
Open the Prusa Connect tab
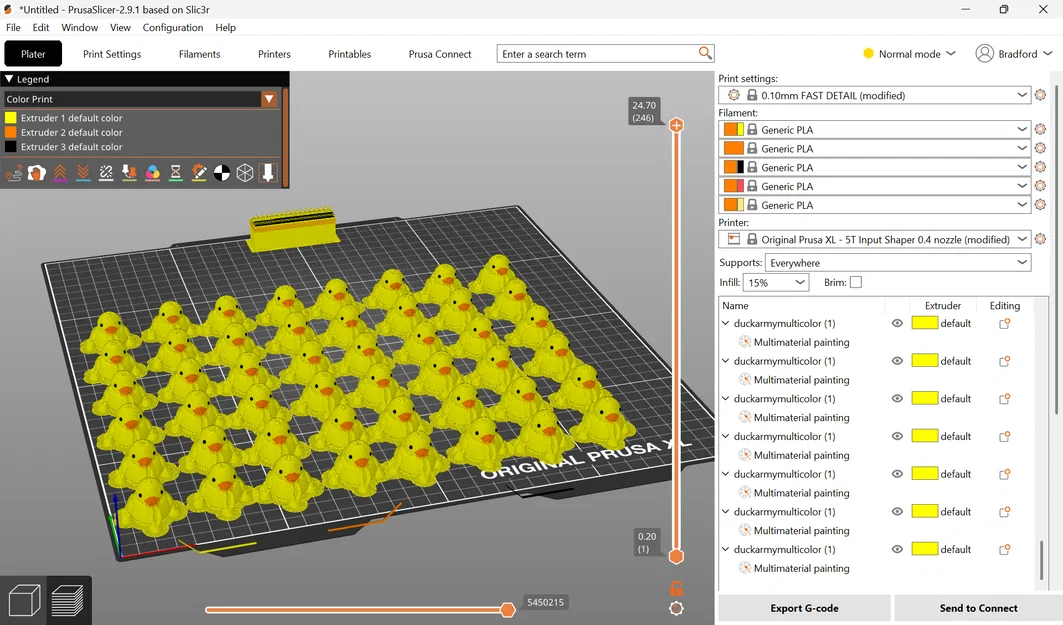click(x=439, y=54)
